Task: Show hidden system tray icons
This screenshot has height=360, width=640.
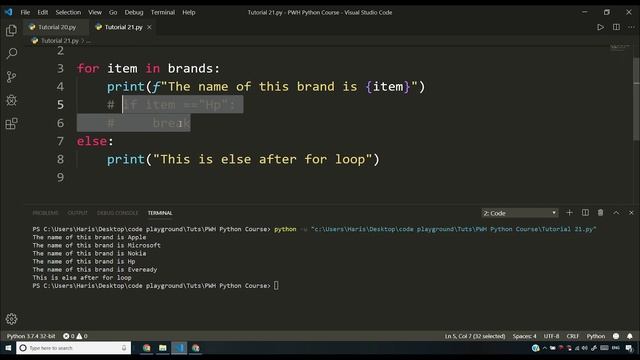Action: click(545, 348)
